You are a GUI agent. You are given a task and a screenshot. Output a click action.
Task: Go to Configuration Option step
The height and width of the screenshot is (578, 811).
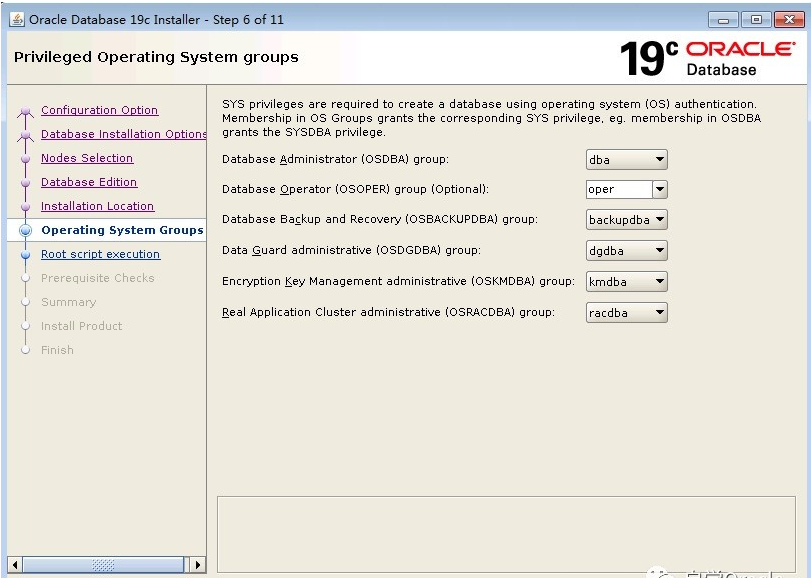tap(99, 110)
